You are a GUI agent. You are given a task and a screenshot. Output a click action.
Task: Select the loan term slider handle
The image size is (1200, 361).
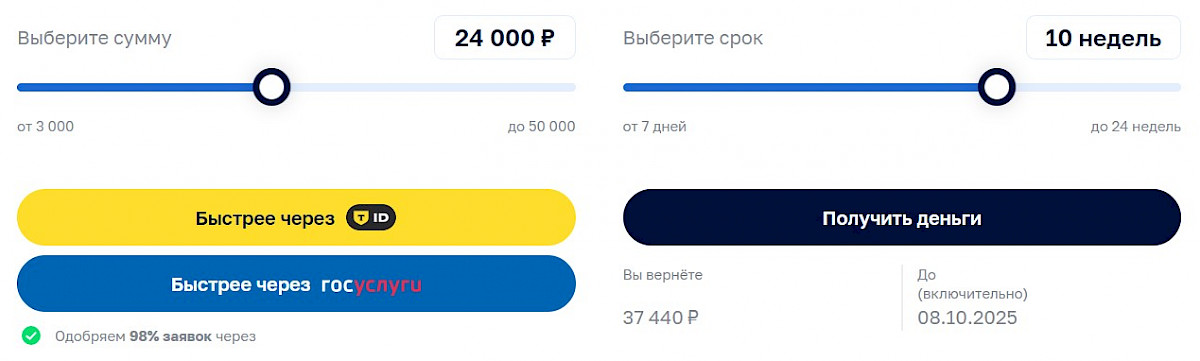click(996, 87)
